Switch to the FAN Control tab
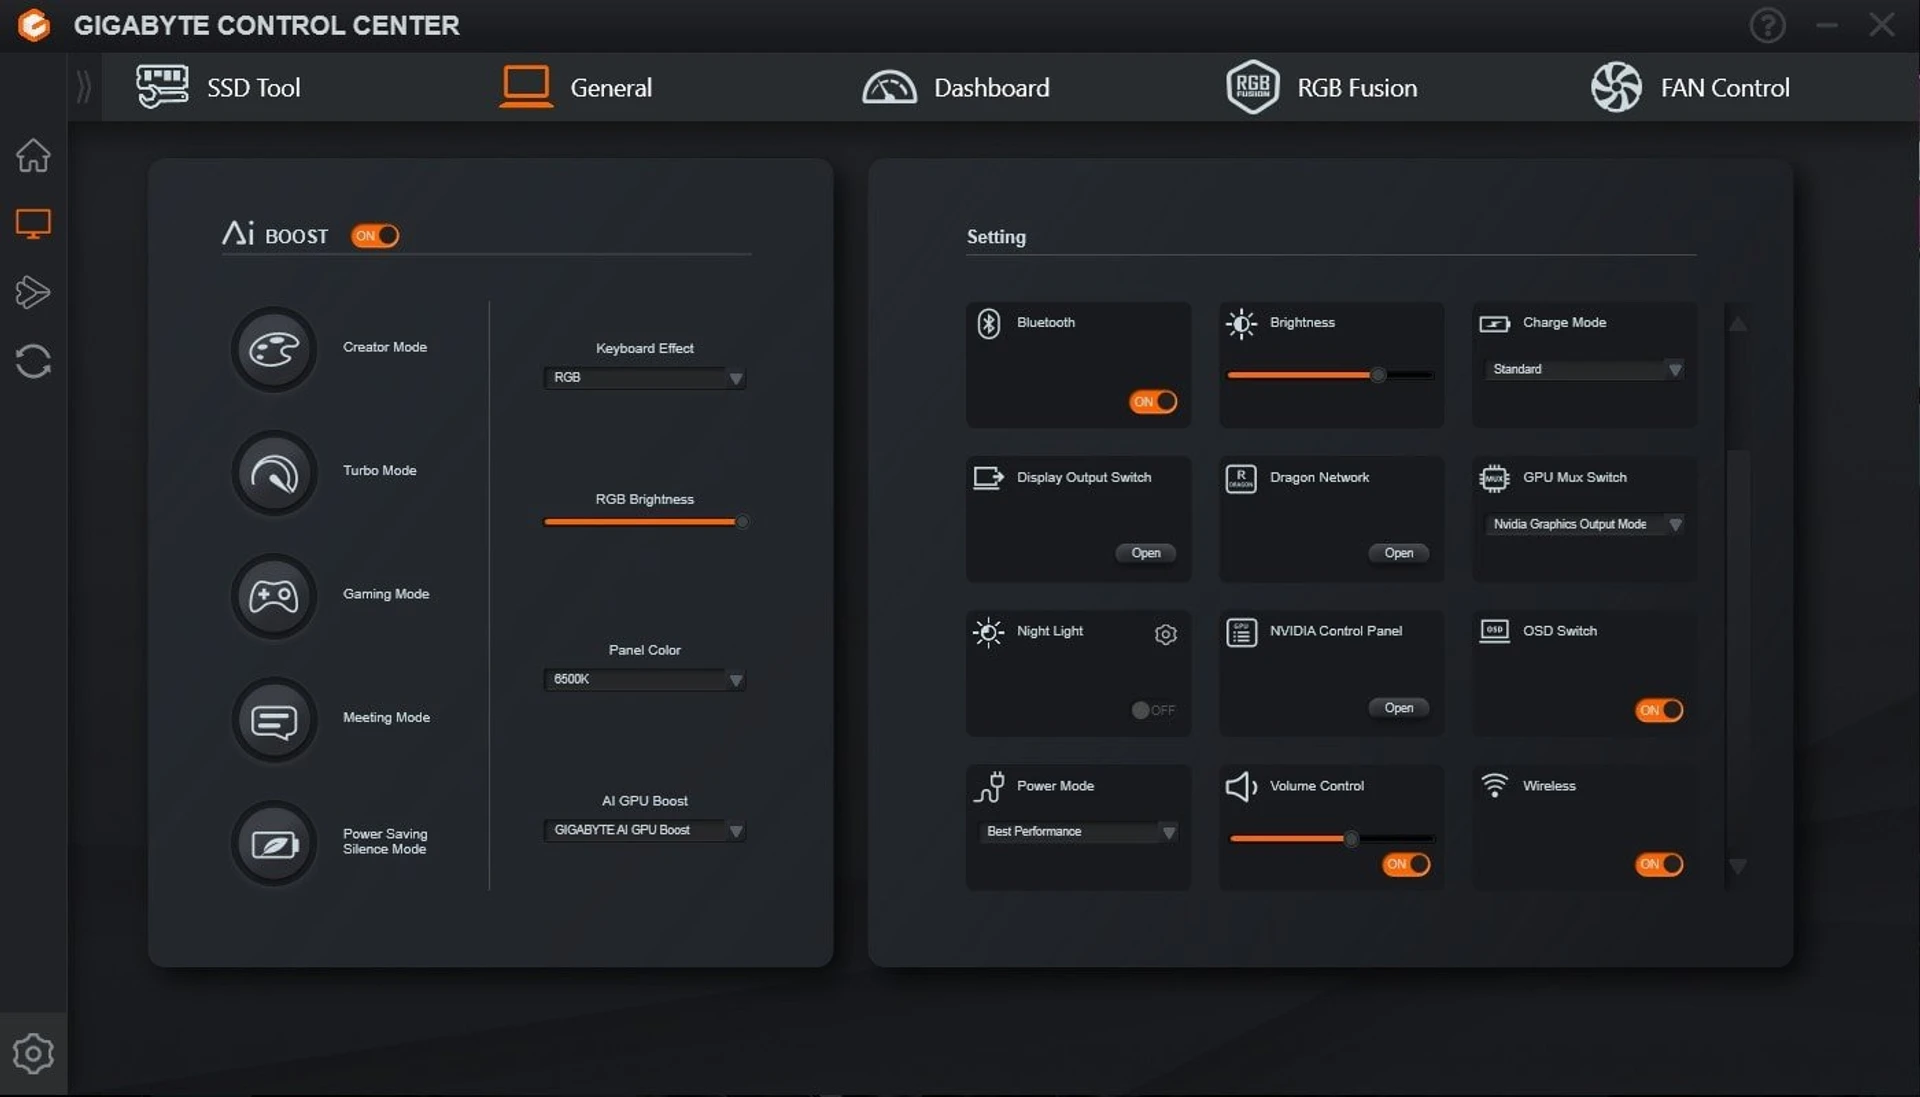Viewport: 1920px width, 1097px height. coord(1690,87)
